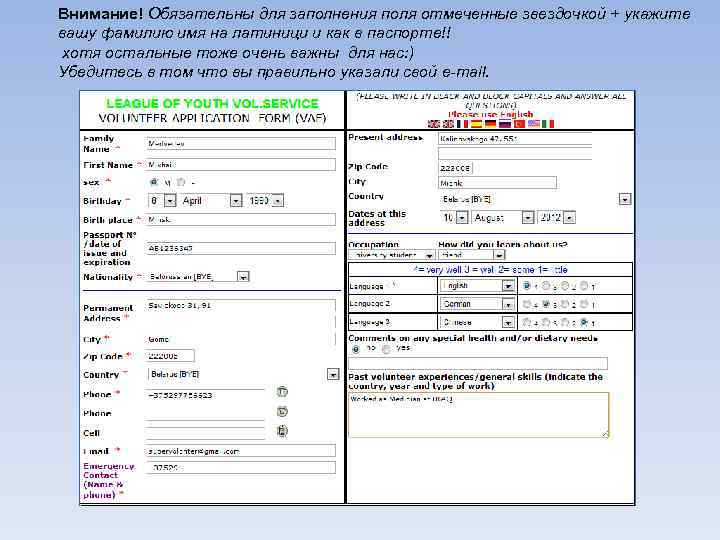The width and height of the screenshot is (720, 540).
Task: Open the Birthday day dropdown
Action: pyautogui.click(x=170, y=201)
